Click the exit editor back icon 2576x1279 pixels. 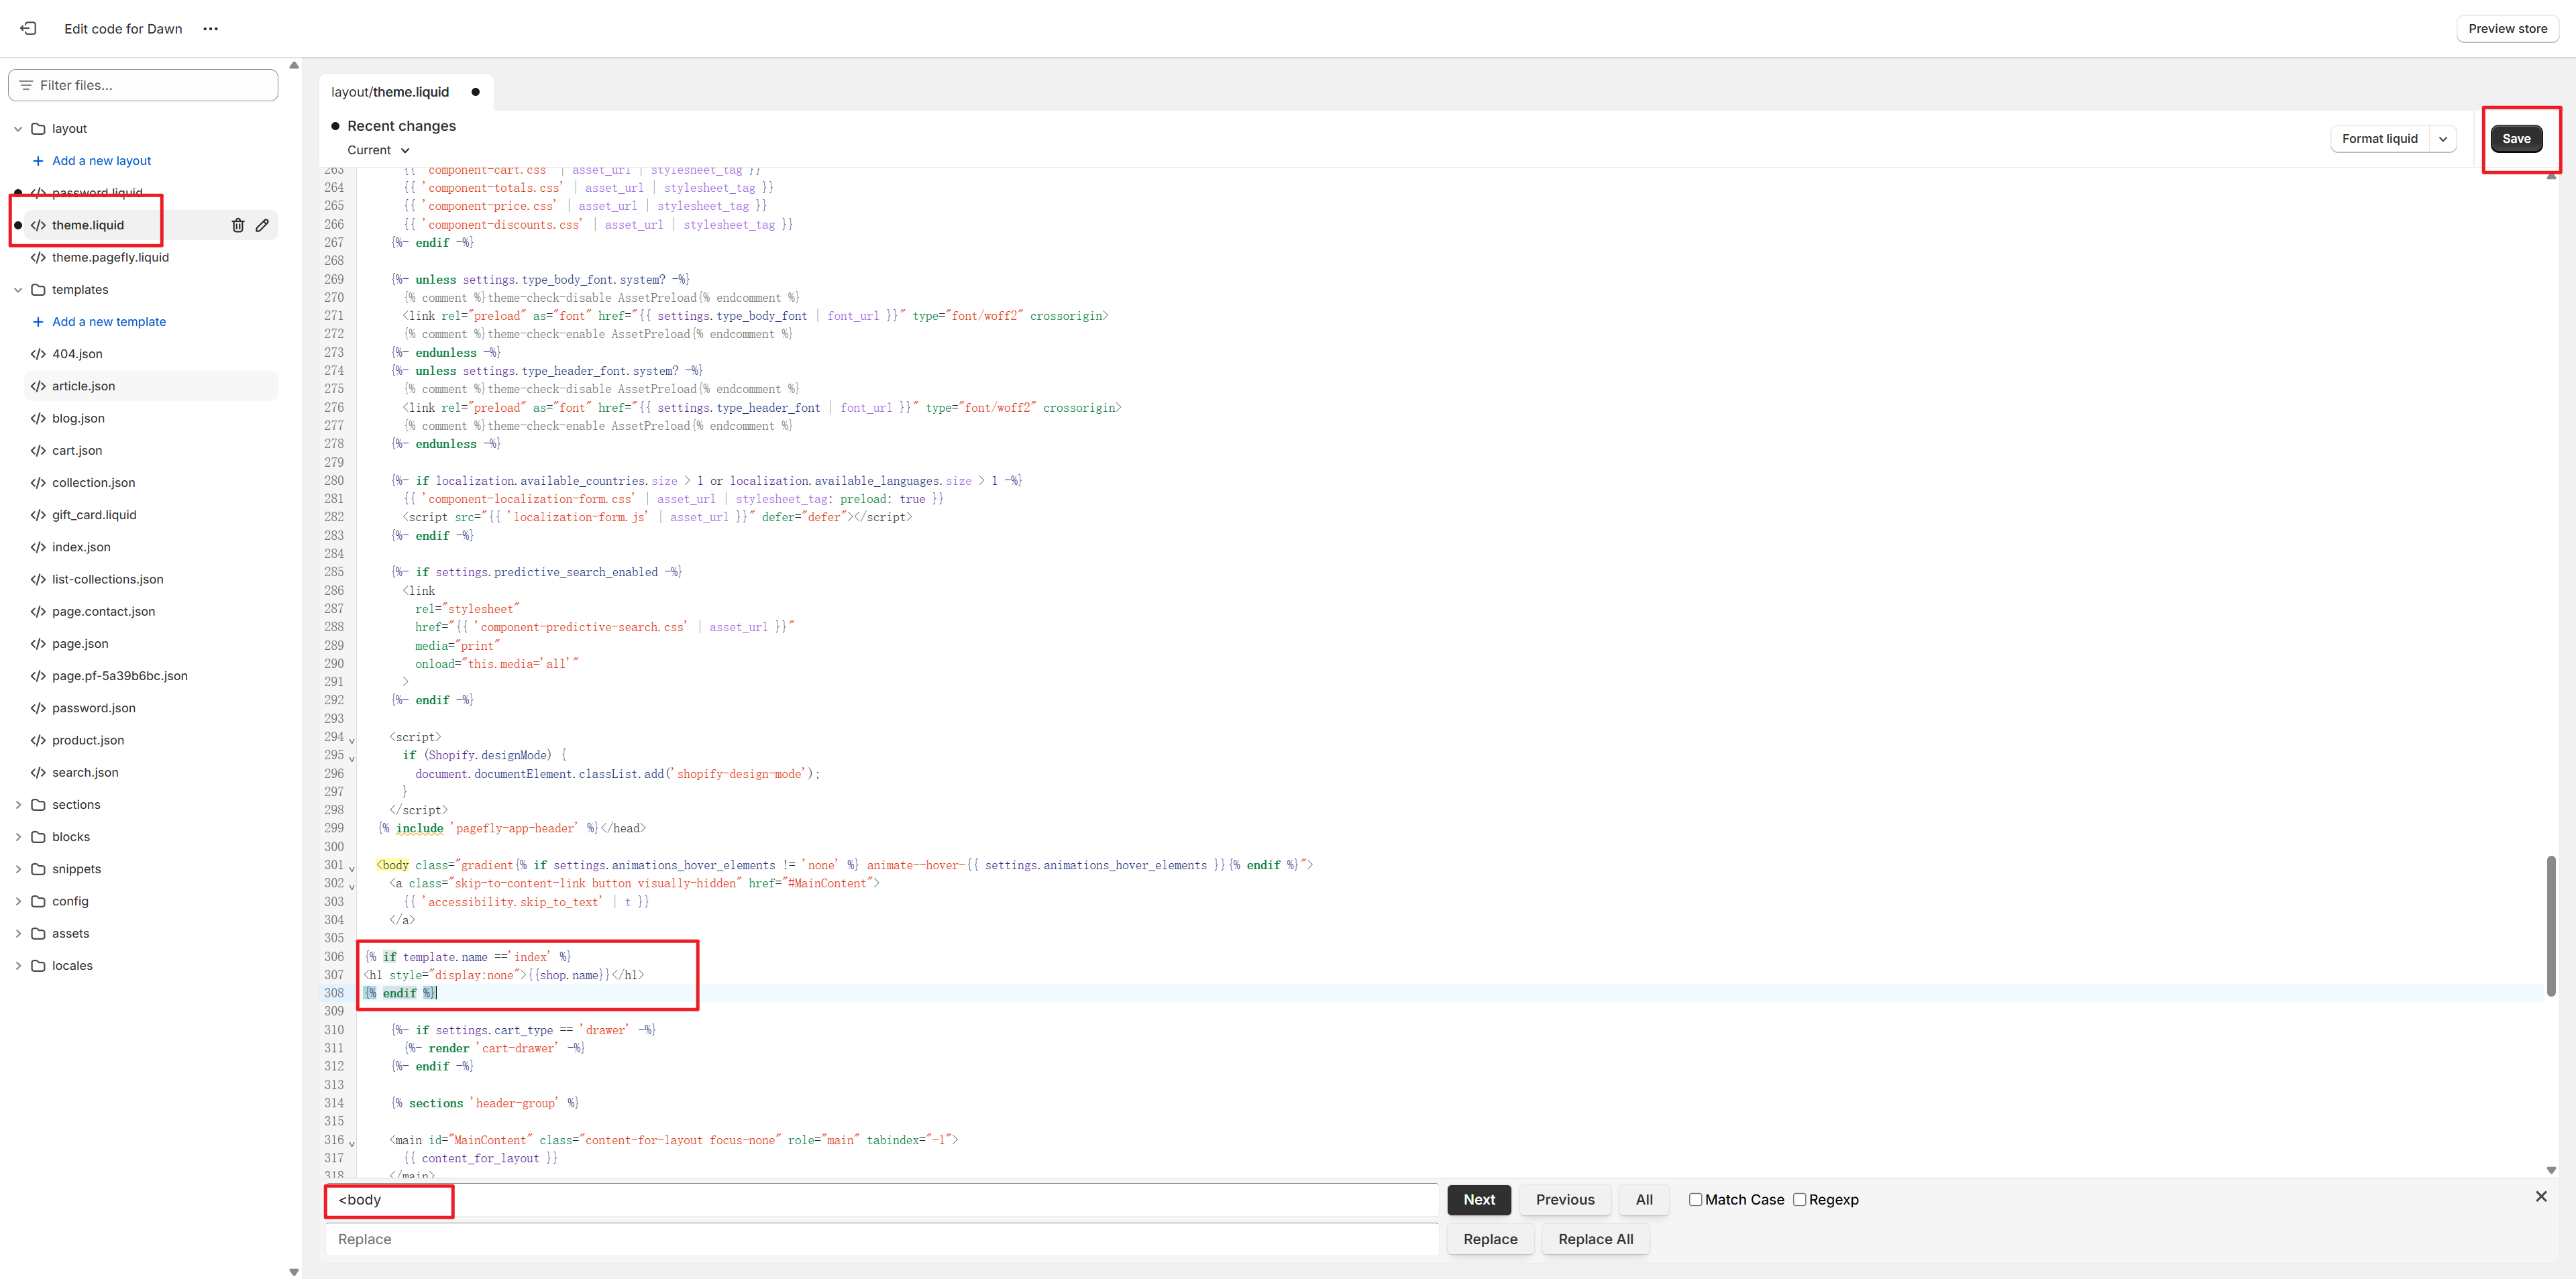pyautogui.click(x=28, y=28)
